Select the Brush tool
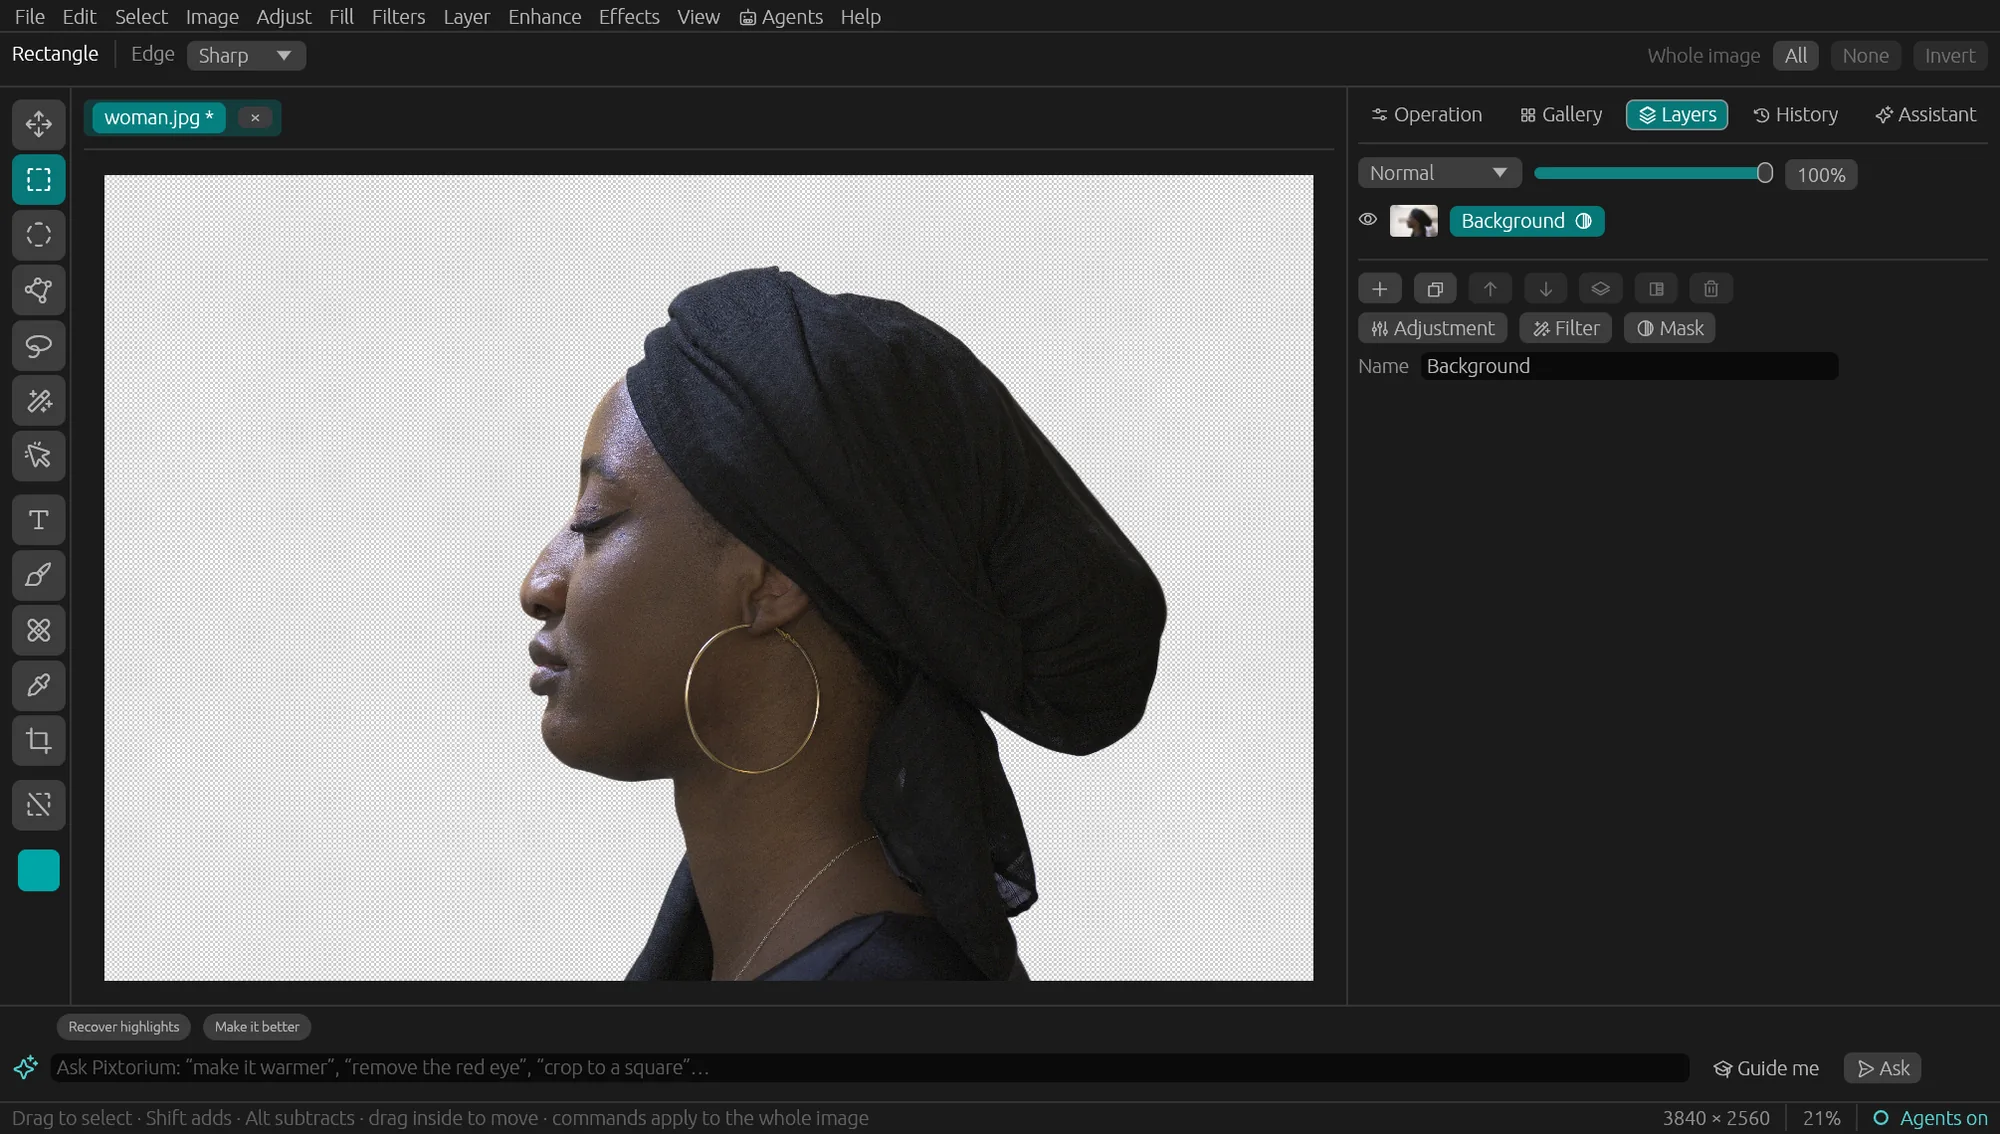 click(39, 575)
